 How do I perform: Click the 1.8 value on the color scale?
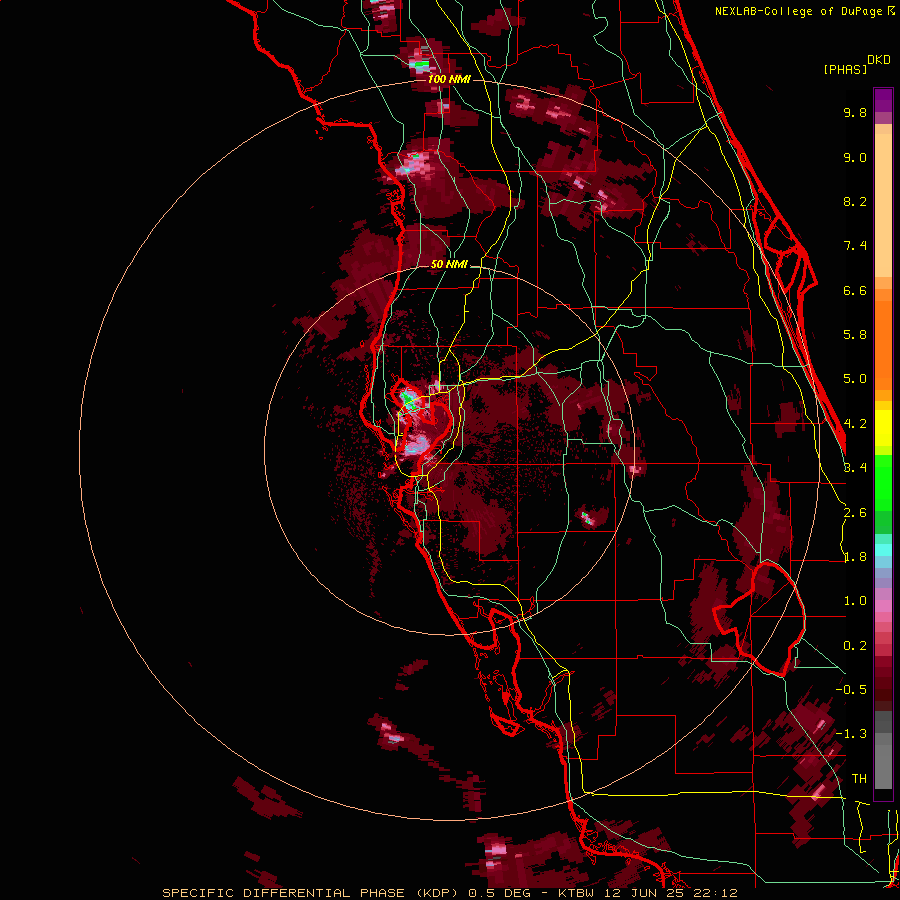(x=855, y=557)
